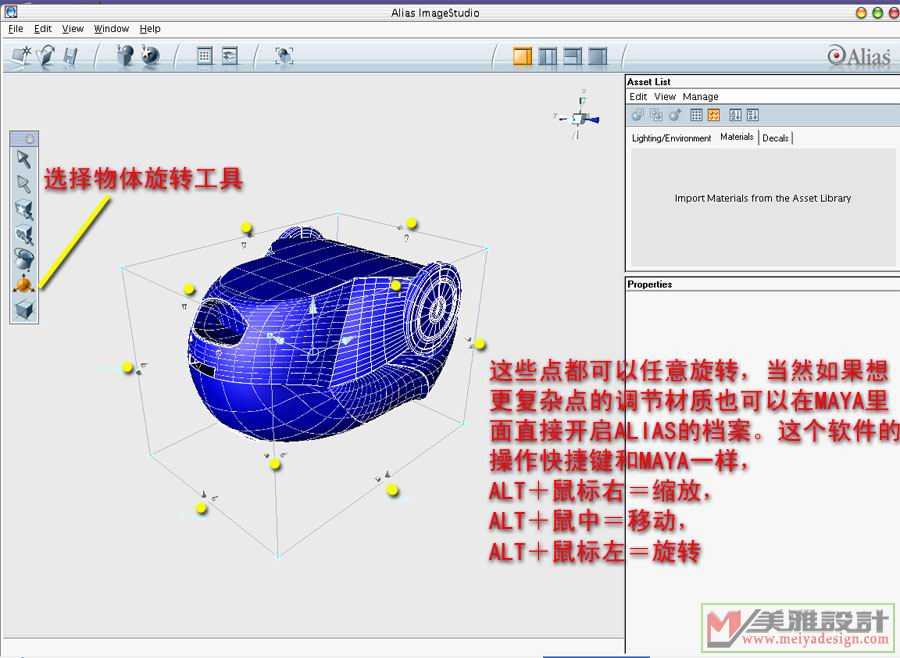
Task: Open the Help menu
Action: click(x=150, y=29)
